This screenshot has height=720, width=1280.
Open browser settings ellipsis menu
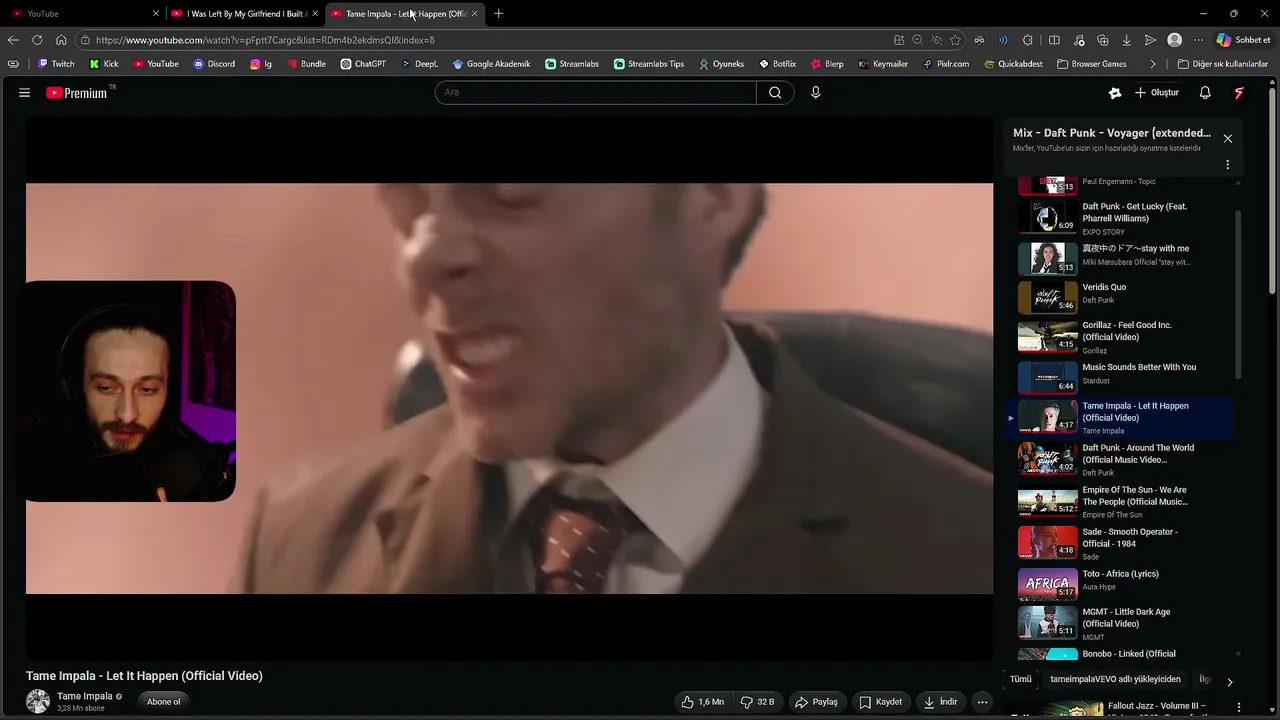pos(1198,40)
